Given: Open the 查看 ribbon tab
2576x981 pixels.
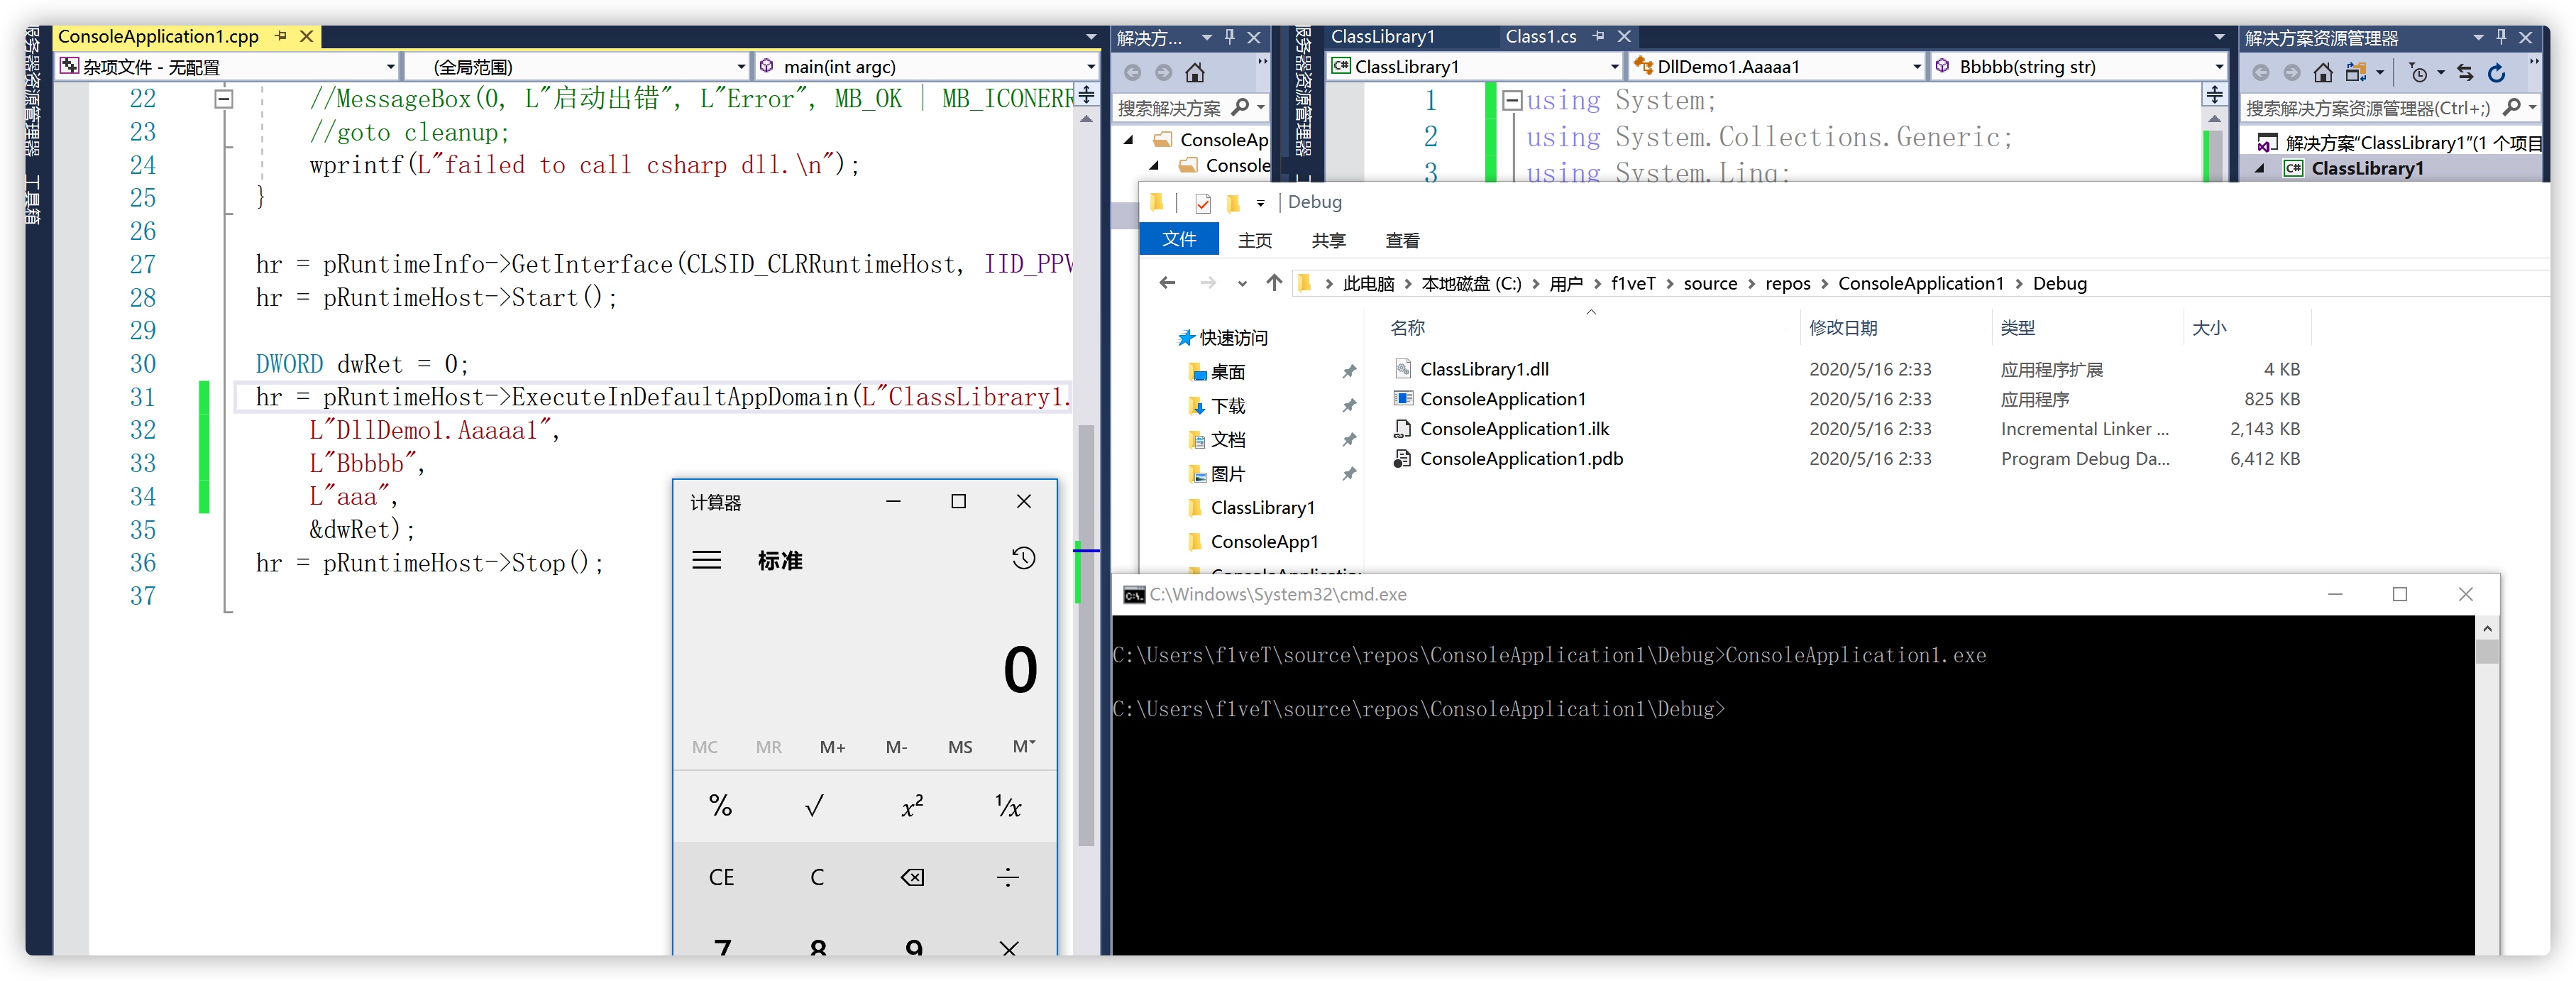Looking at the screenshot, I should point(1402,240).
